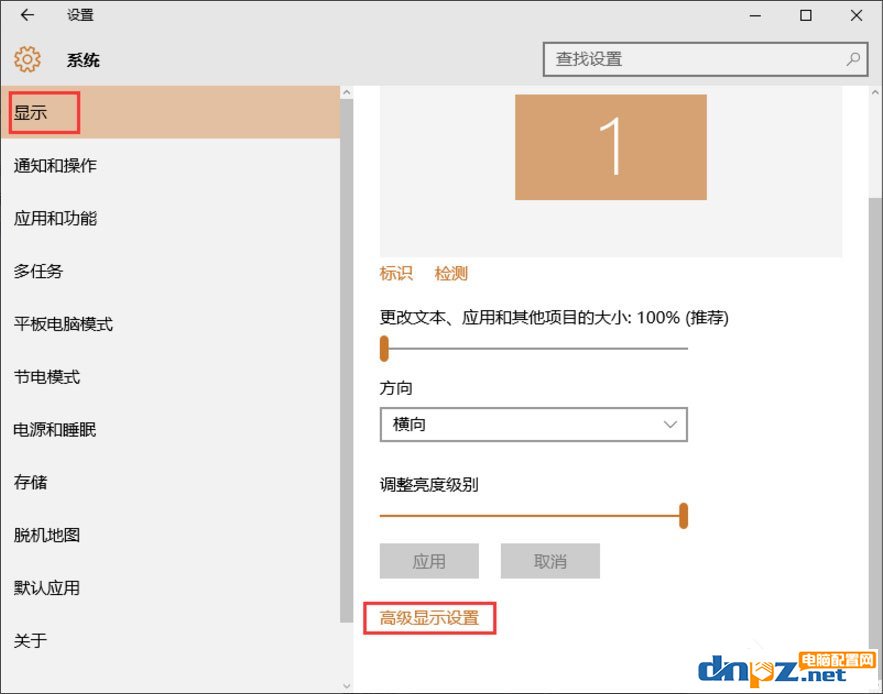The image size is (883, 694).
Task: Click main panel scrollbar up arrow
Action: [875, 92]
